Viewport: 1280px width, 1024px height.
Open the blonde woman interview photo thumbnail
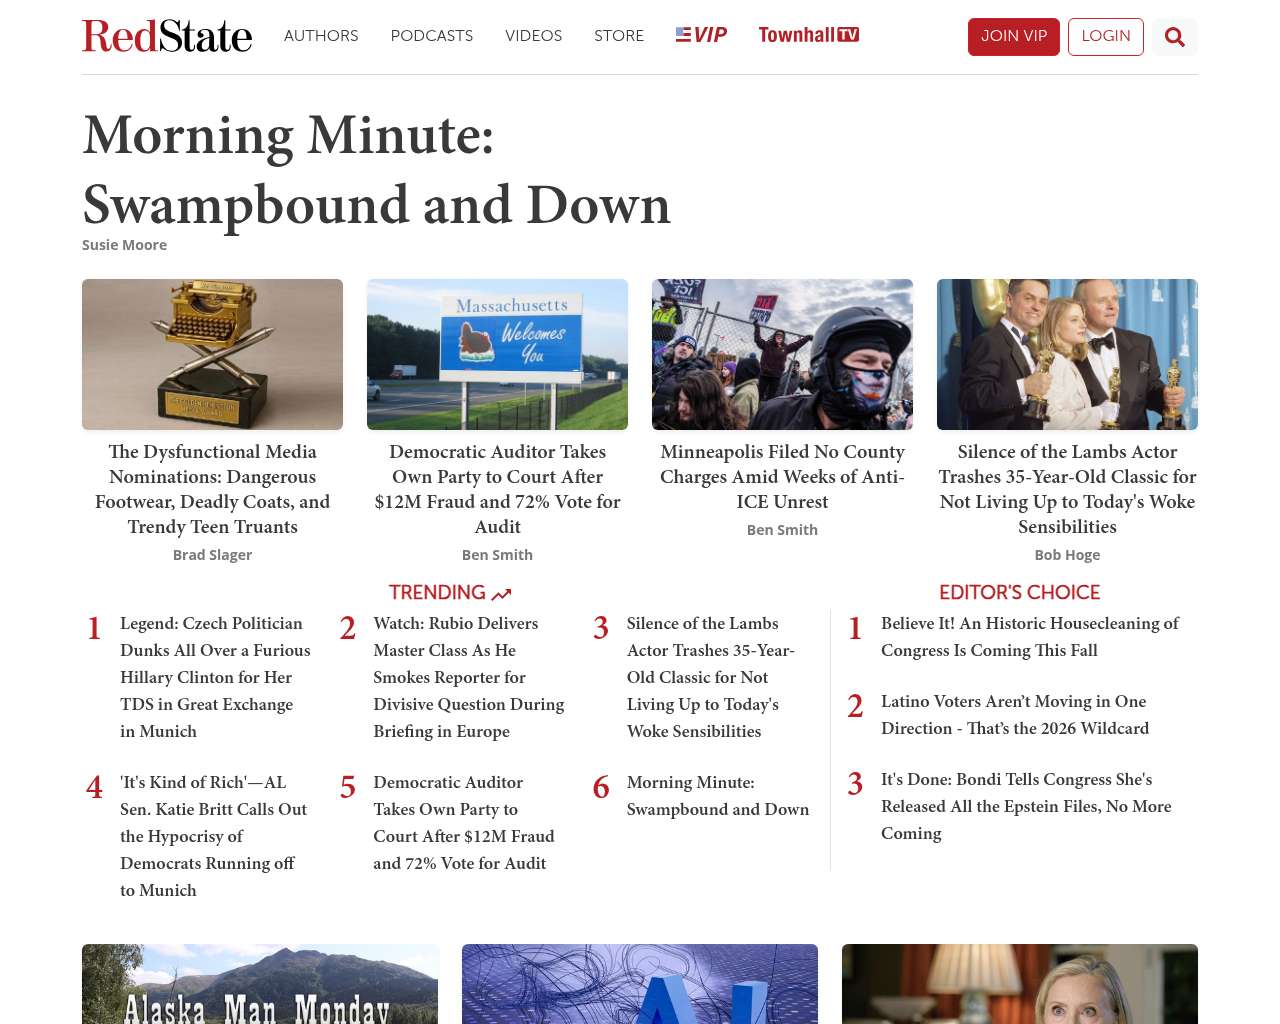coord(1020,984)
